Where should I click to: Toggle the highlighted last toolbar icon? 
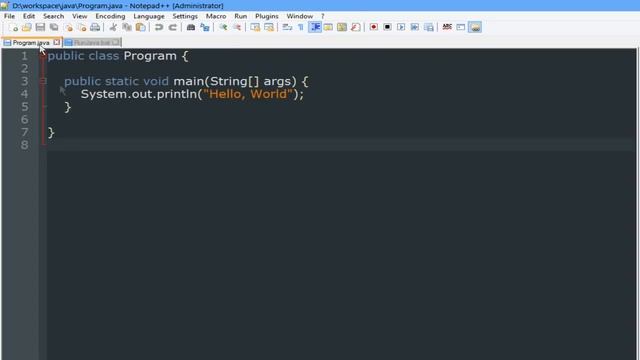point(475,27)
